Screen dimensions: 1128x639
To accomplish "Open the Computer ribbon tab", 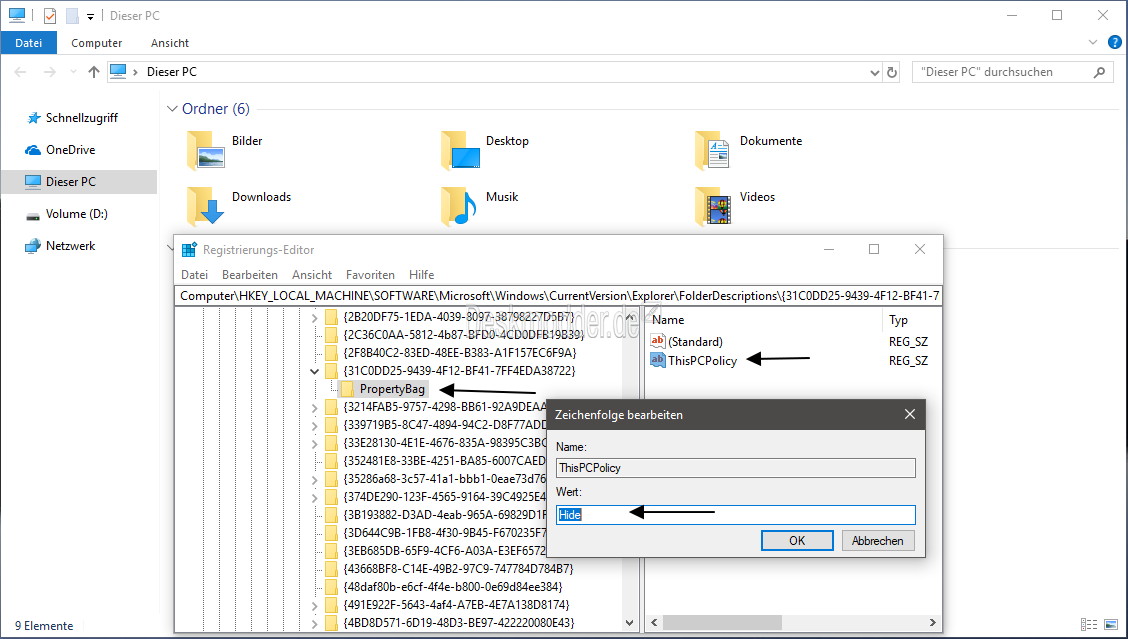I will pyautogui.click(x=96, y=42).
